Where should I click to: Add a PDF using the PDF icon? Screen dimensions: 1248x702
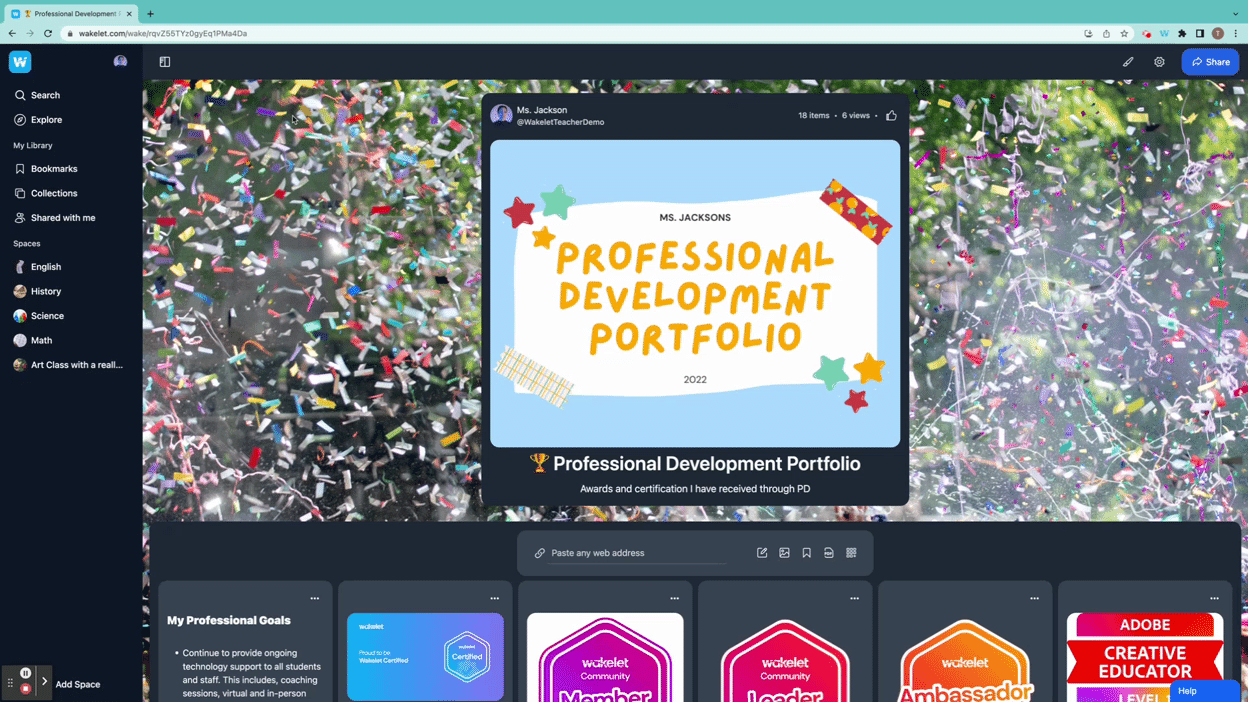pyautogui.click(x=829, y=553)
